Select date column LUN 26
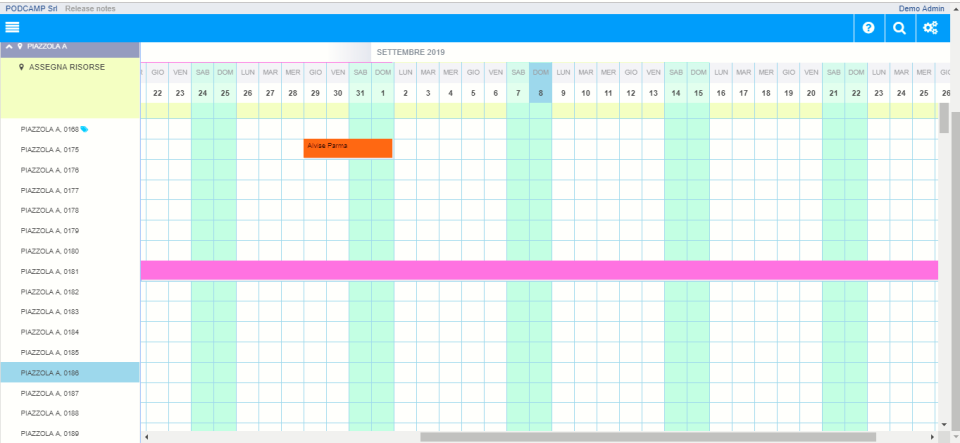This screenshot has width=960, height=443. [x=248, y=83]
